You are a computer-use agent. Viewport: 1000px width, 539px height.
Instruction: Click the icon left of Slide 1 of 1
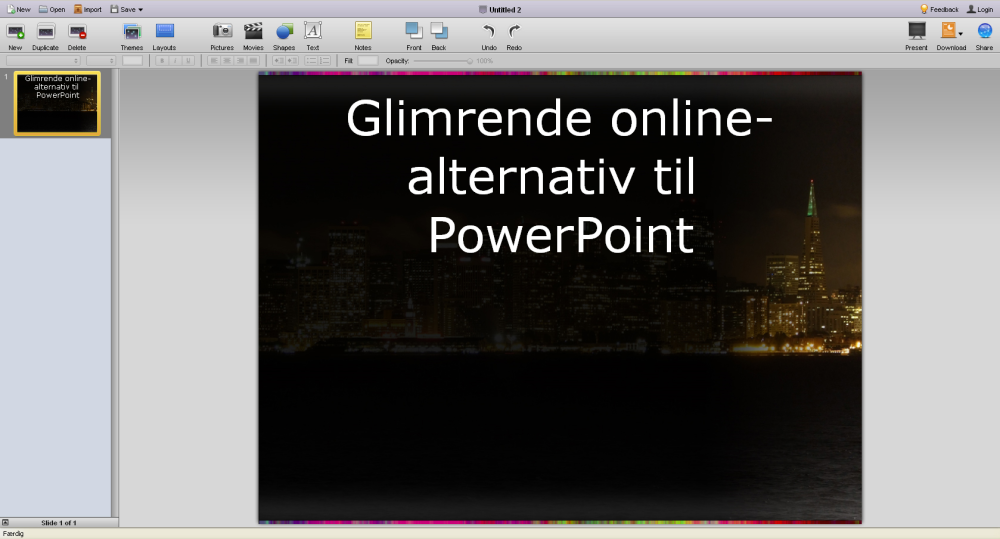pos(5,522)
